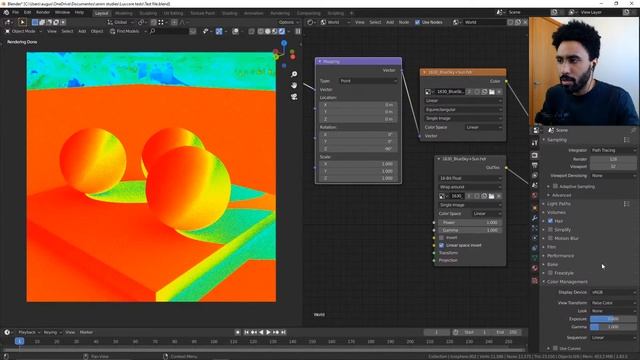Unlink the image with X in the orange HDR node
This screenshot has height=360, width=640.
(499, 92)
